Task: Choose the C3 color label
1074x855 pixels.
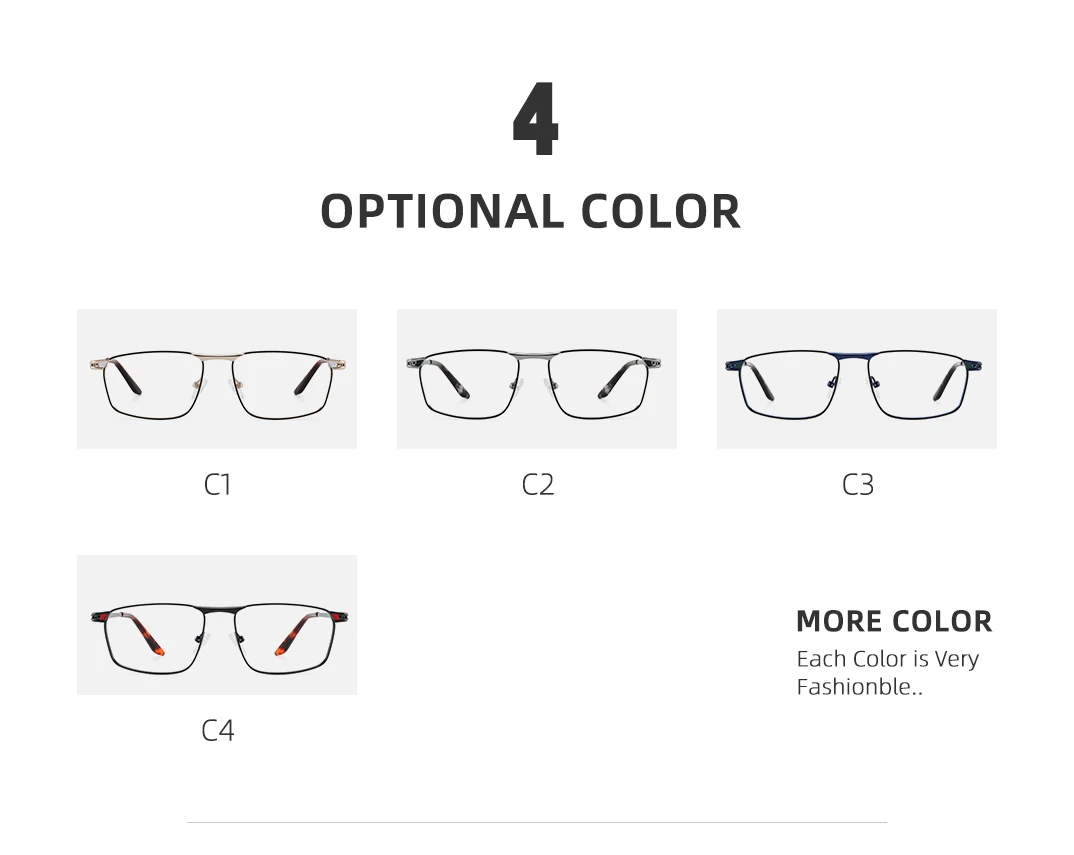Action: click(x=857, y=485)
